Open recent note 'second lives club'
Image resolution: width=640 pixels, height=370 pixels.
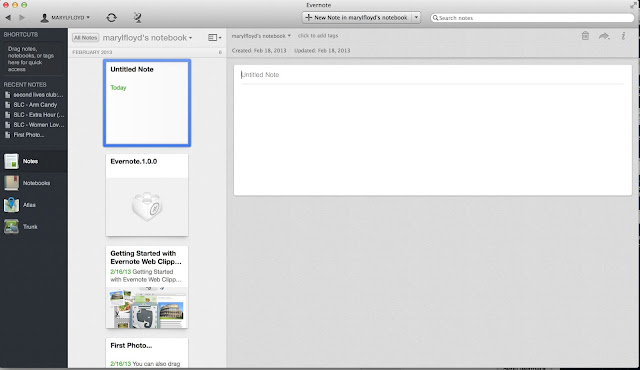click(x=34, y=95)
